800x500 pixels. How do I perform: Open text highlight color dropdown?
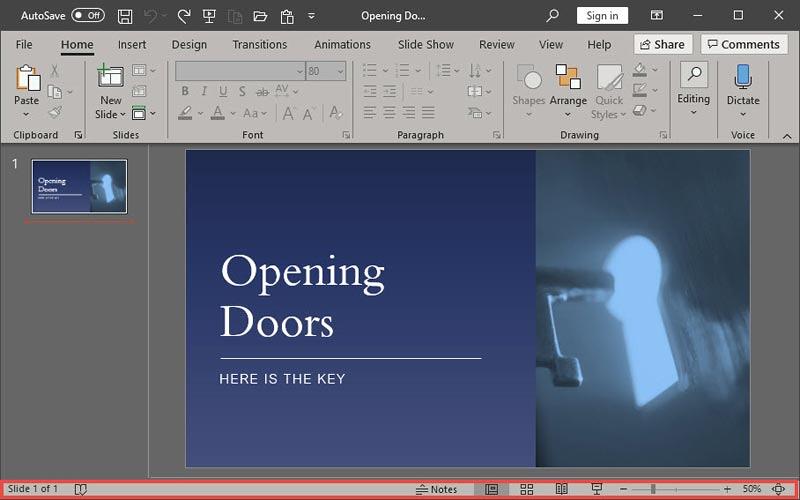point(201,113)
